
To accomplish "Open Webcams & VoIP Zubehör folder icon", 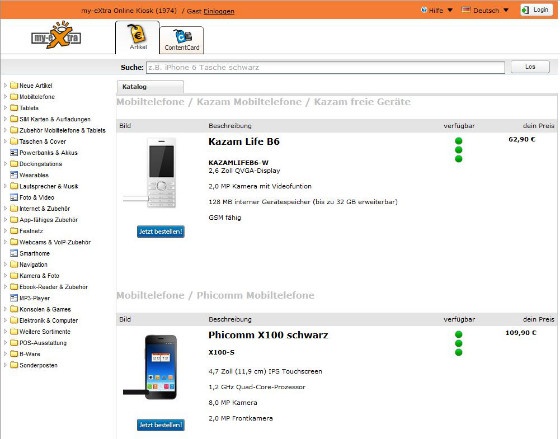I will 14,242.
